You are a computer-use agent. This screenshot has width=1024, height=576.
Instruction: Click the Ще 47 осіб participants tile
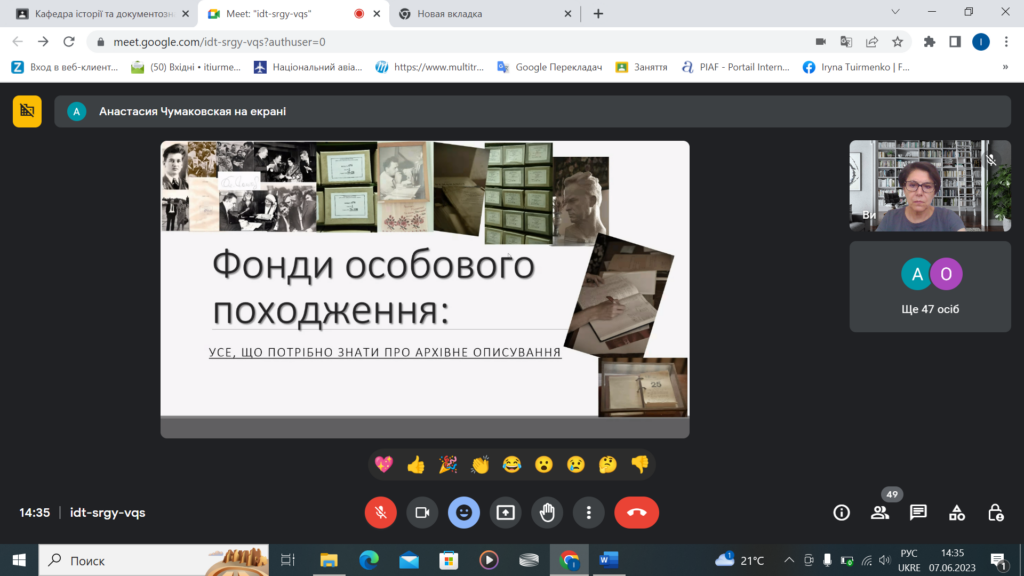pos(930,286)
